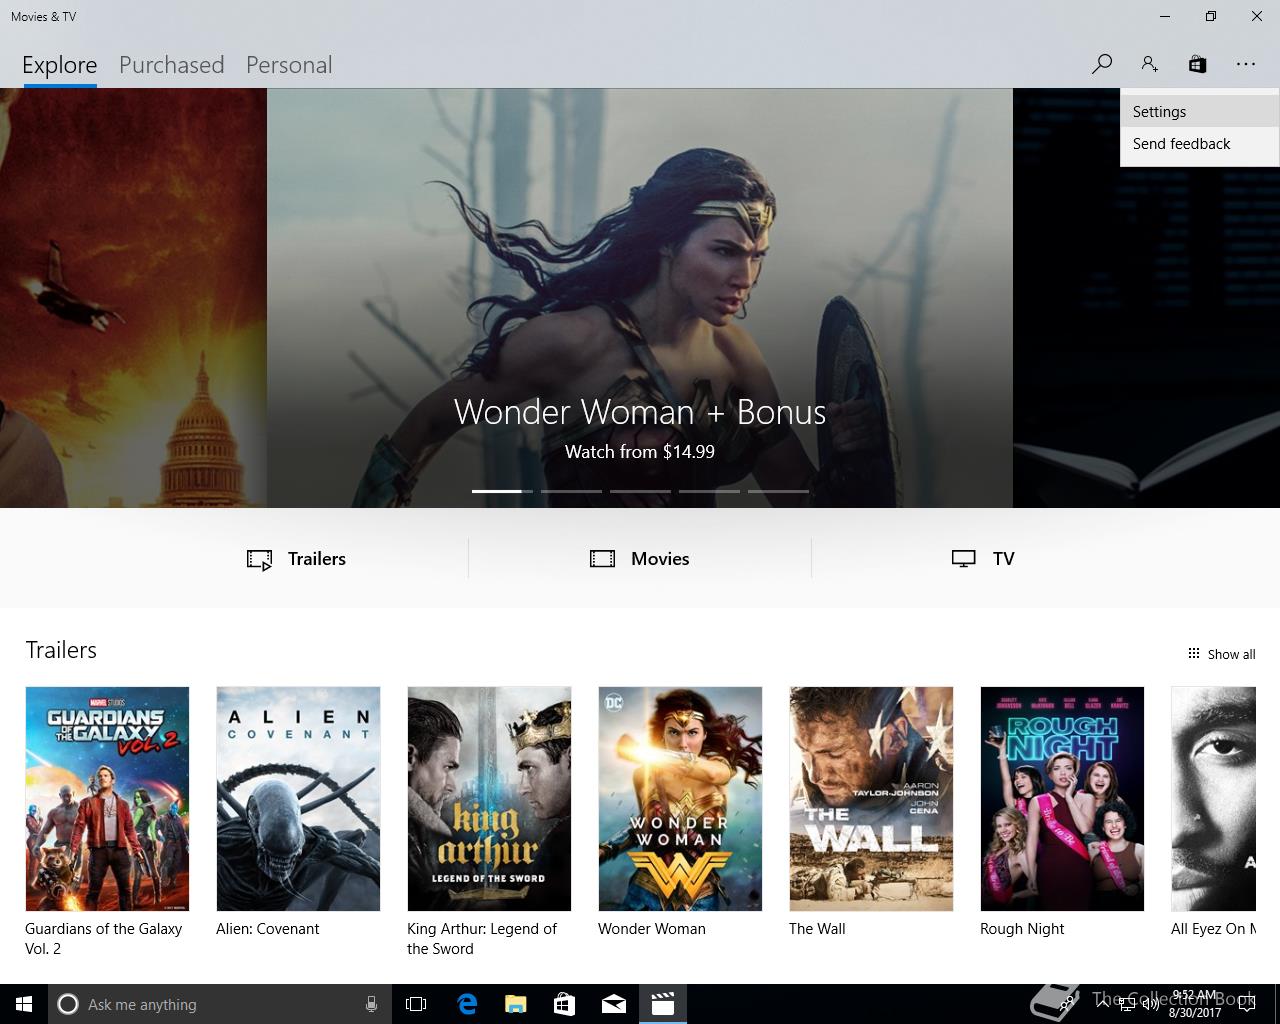This screenshot has width=1280, height=1024.
Task: Click The Wall title text
Action: coord(817,929)
